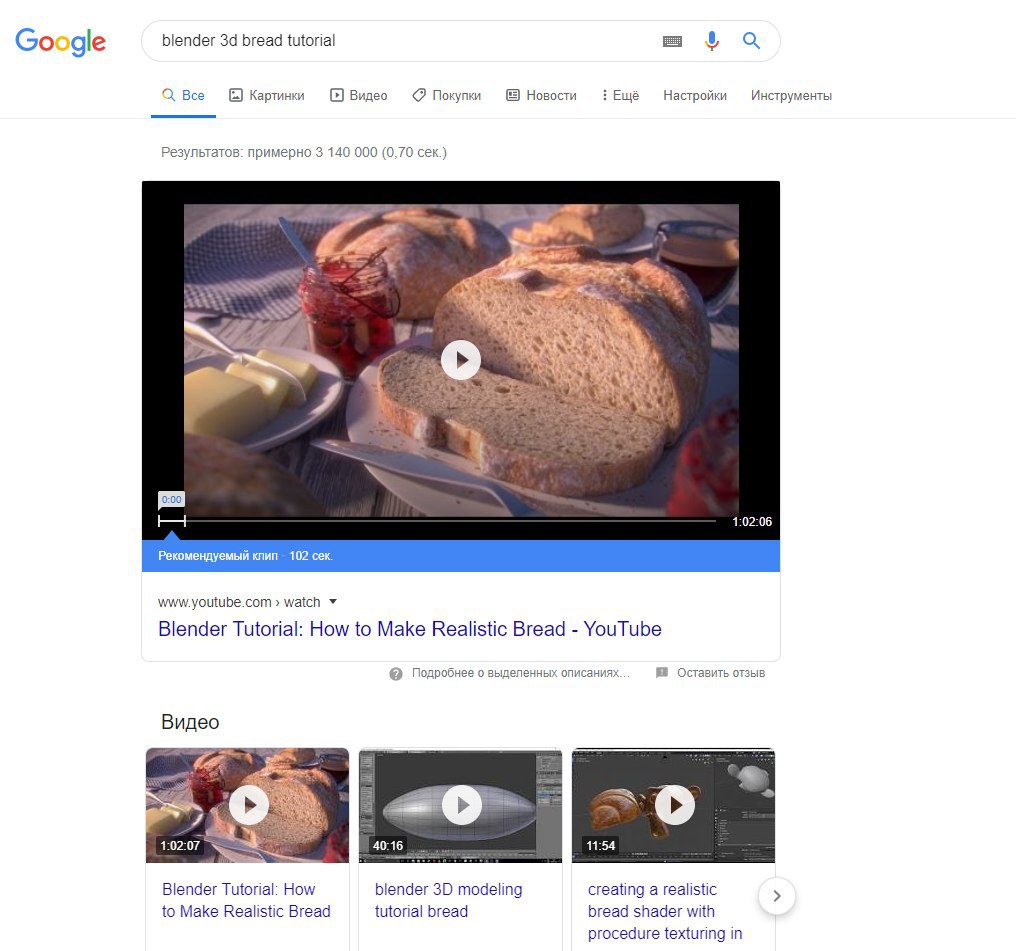Open 'Blender Tutorial: How to Make Realistic Bread' card title
The height and width of the screenshot is (951, 1016).
pos(246,900)
